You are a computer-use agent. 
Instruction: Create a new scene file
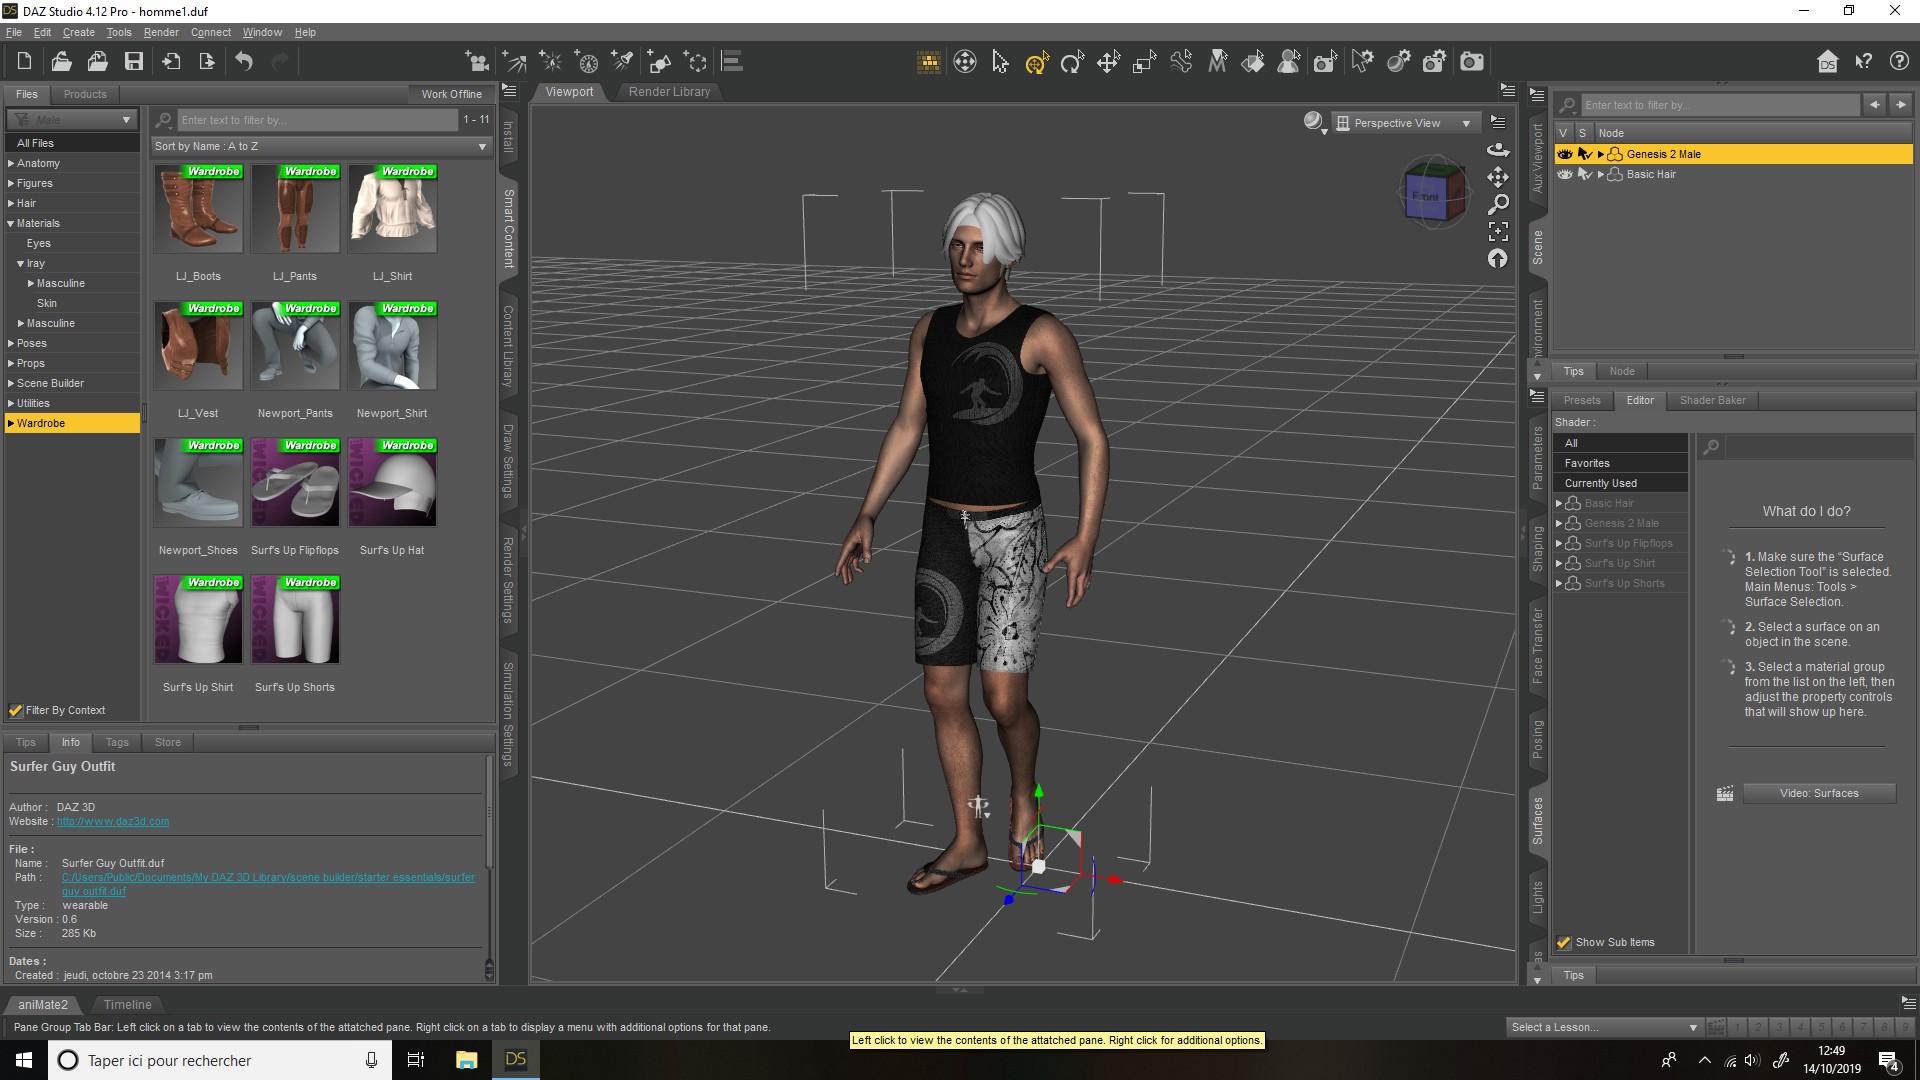tap(25, 62)
